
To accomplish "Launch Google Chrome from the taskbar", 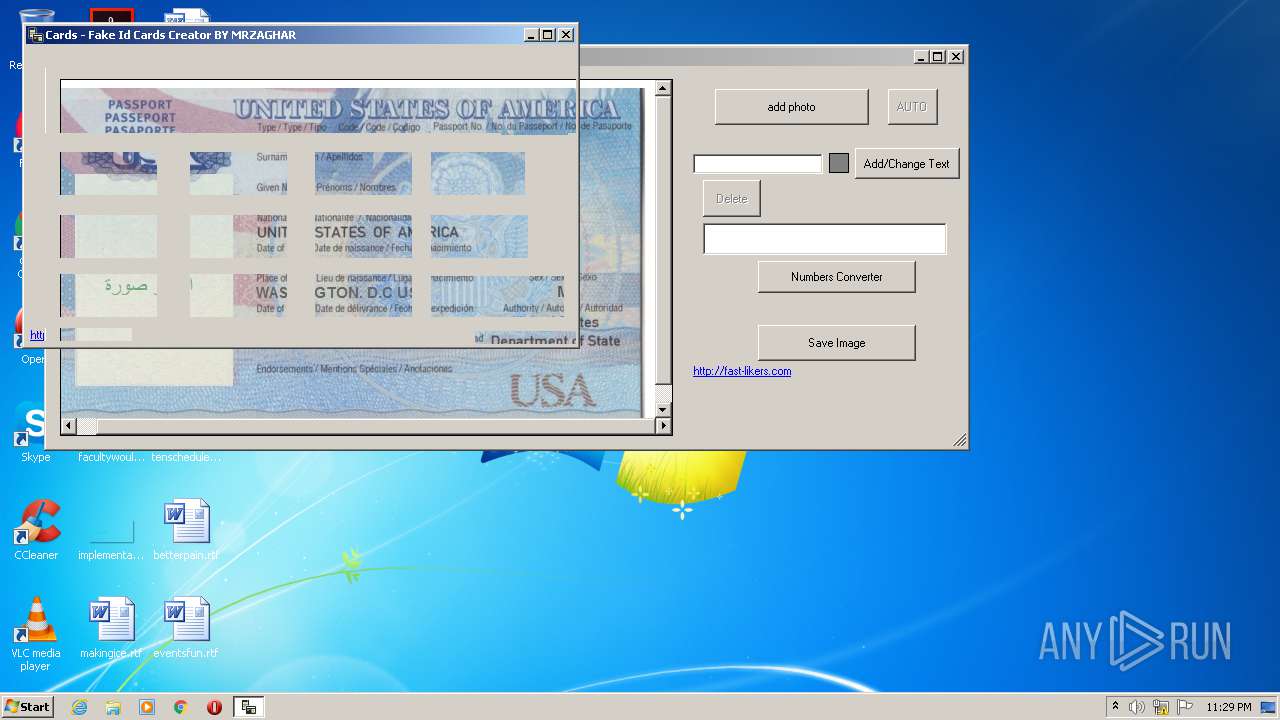I will click(x=181, y=707).
